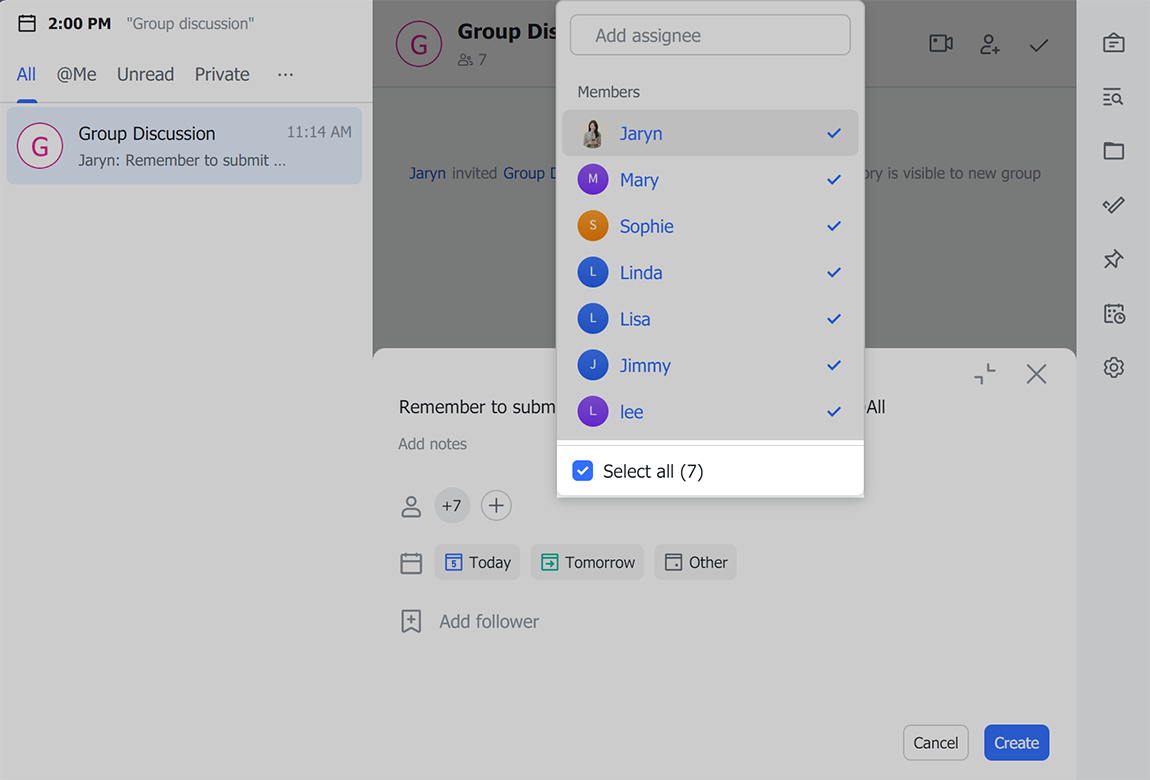1150x780 pixels.
Task: Switch to the @Me tab
Action: point(76,74)
